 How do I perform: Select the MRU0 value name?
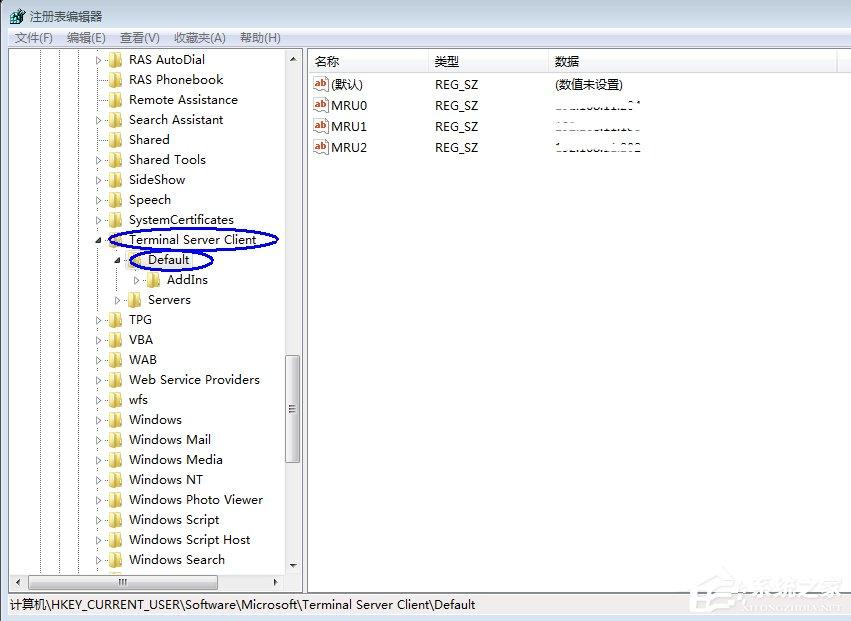point(349,105)
